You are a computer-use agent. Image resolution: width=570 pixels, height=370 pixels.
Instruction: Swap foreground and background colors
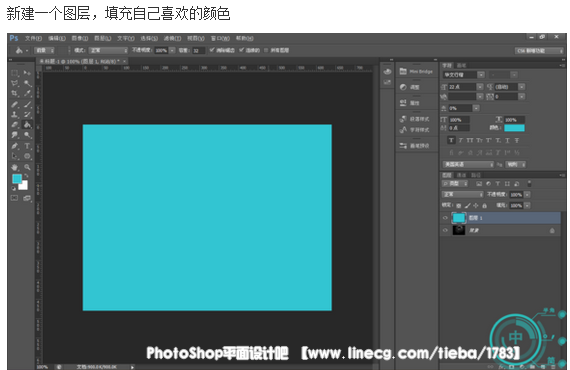click(26, 176)
